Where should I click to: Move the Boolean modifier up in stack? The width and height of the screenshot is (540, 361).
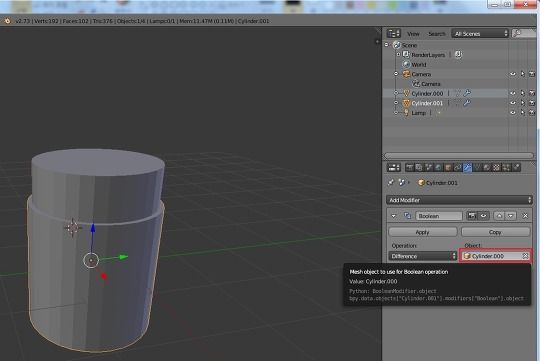pyautogui.click(x=499, y=216)
